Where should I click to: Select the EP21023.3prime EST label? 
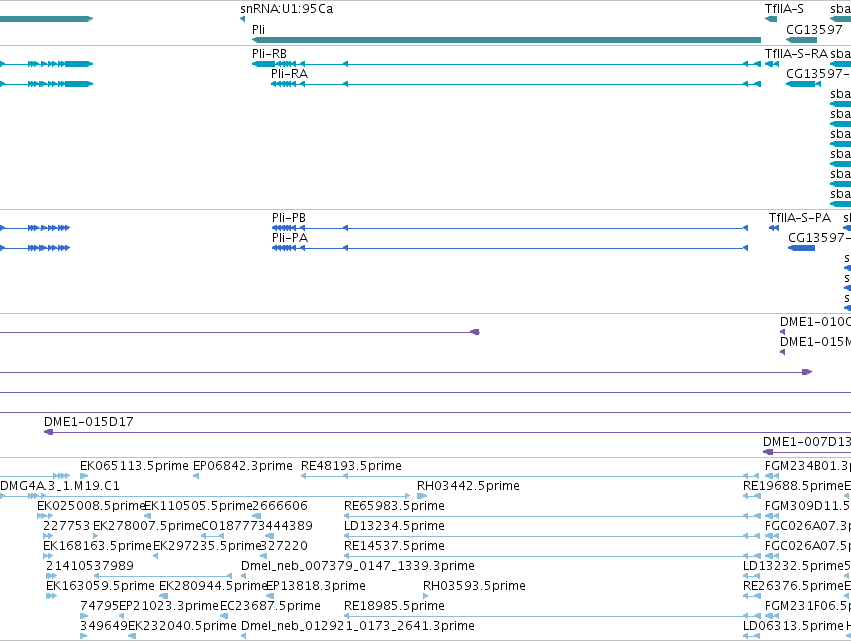pyautogui.click(x=169, y=606)
